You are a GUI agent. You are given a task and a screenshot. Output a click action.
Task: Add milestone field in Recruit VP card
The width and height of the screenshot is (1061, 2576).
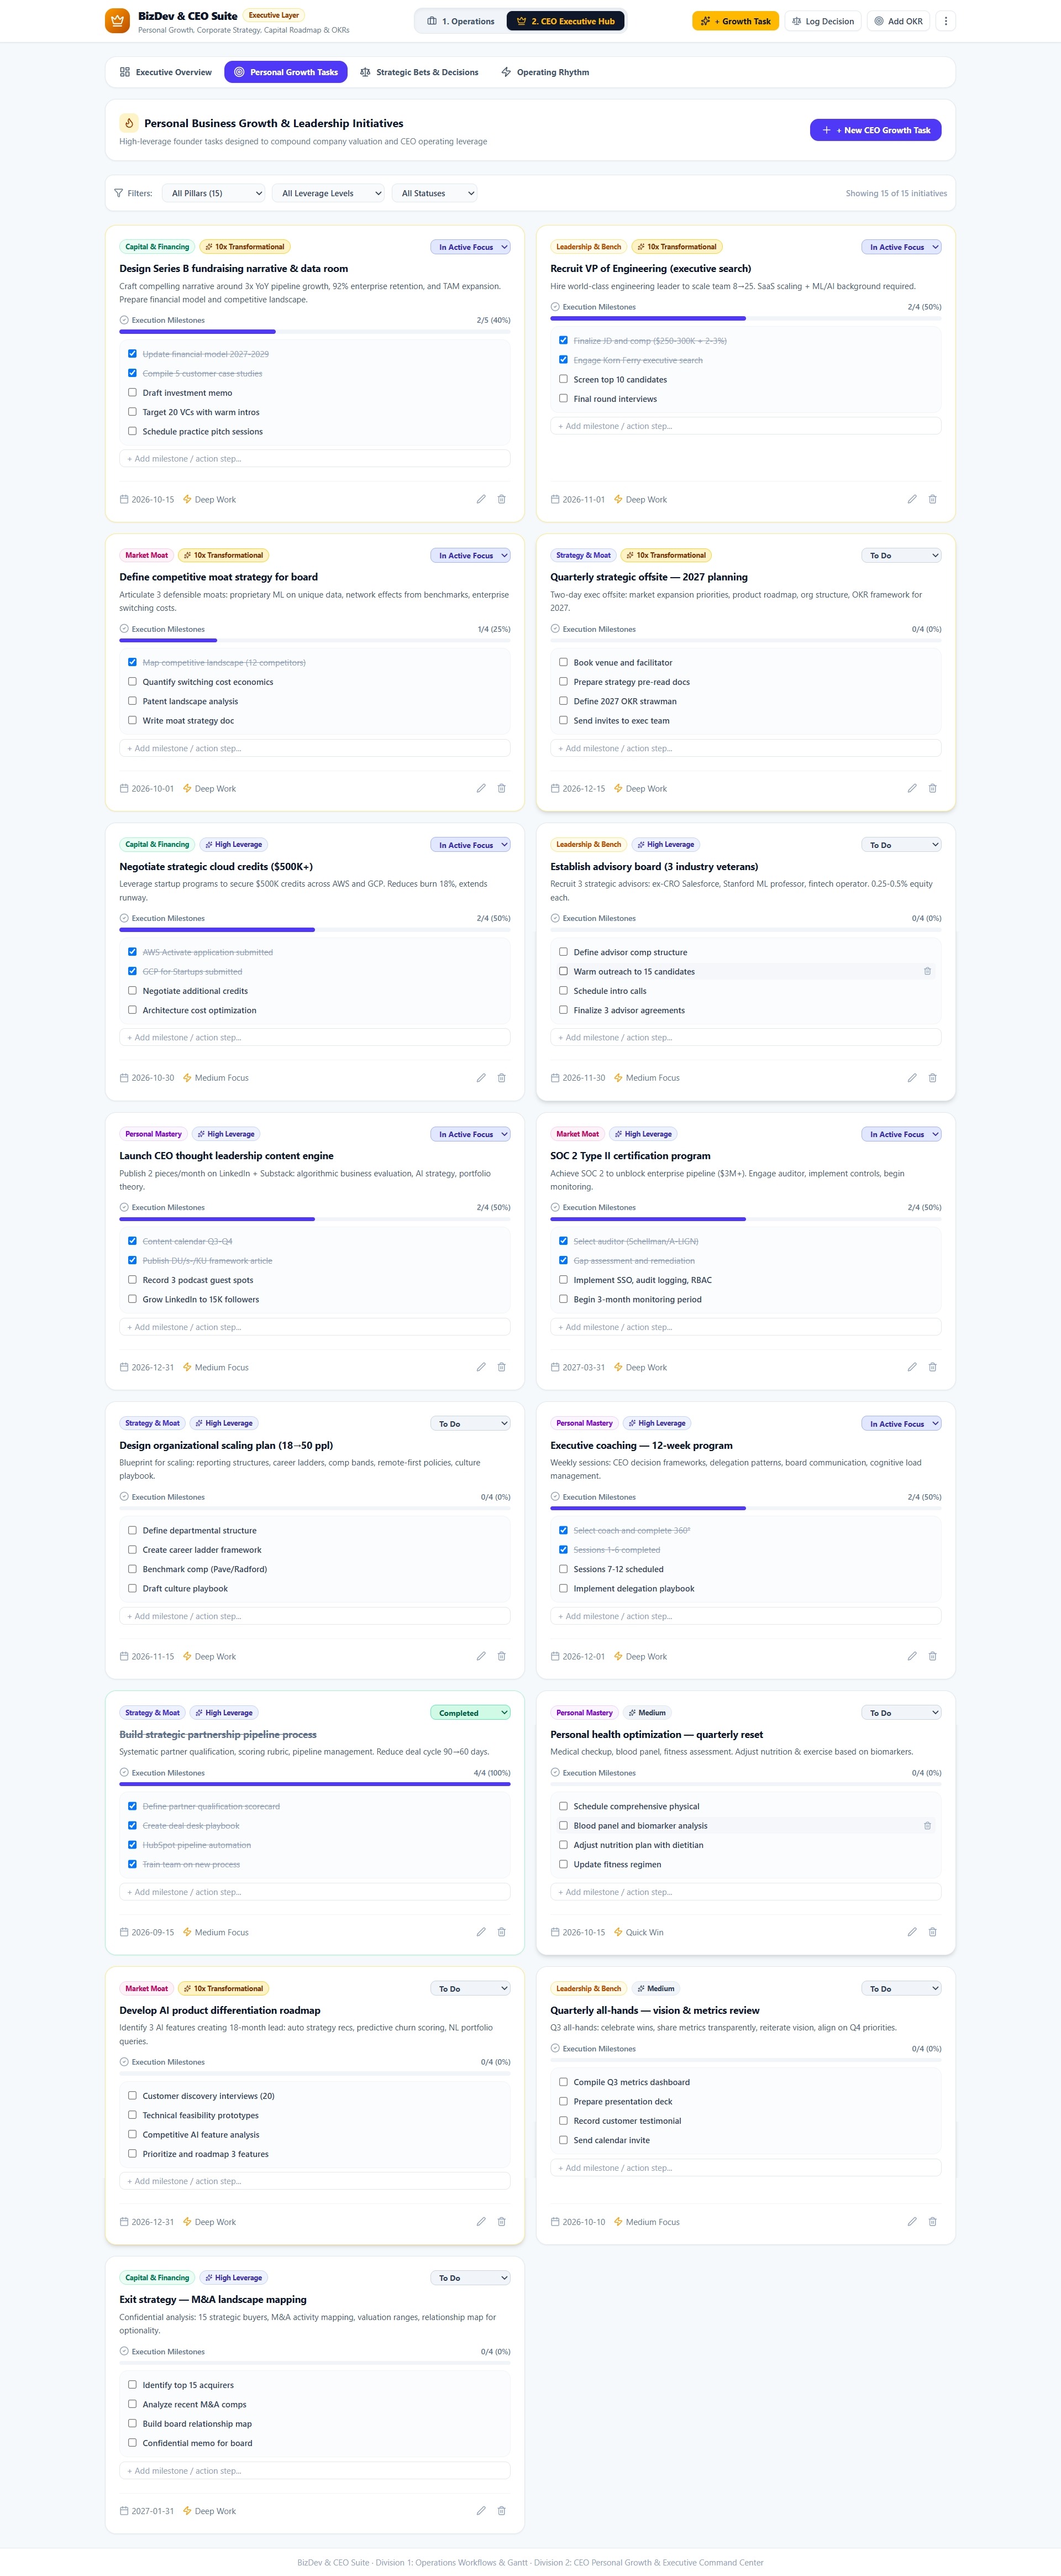point(746,426)
